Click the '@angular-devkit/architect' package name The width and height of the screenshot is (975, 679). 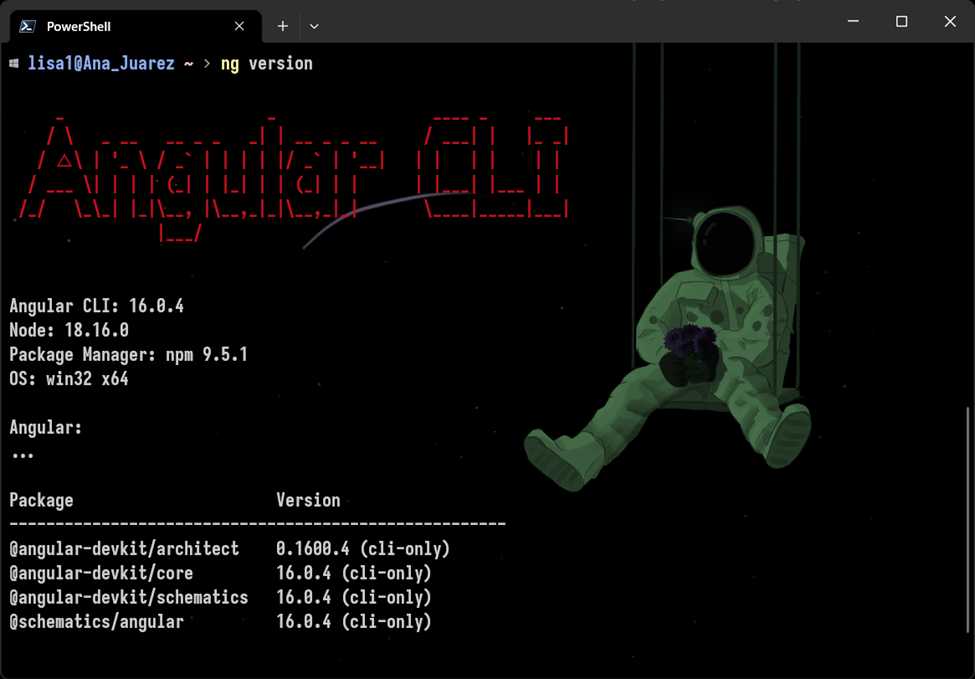tap(124, 549)
